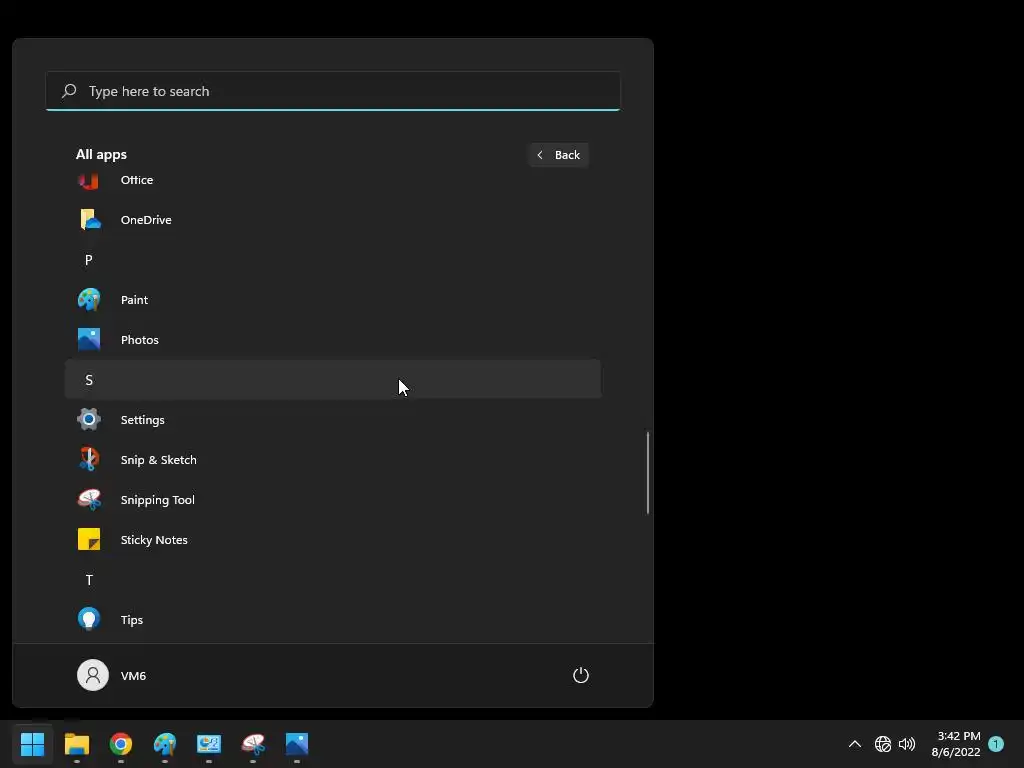Click the VM6 username text
The height and width of the screenshot is (768, 1024).
(x=133, y=676)
